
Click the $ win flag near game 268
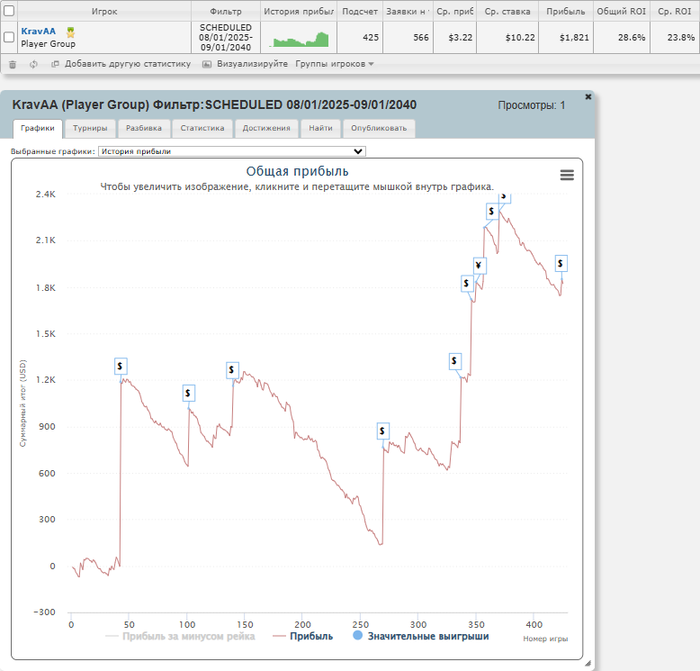point(383,431)
